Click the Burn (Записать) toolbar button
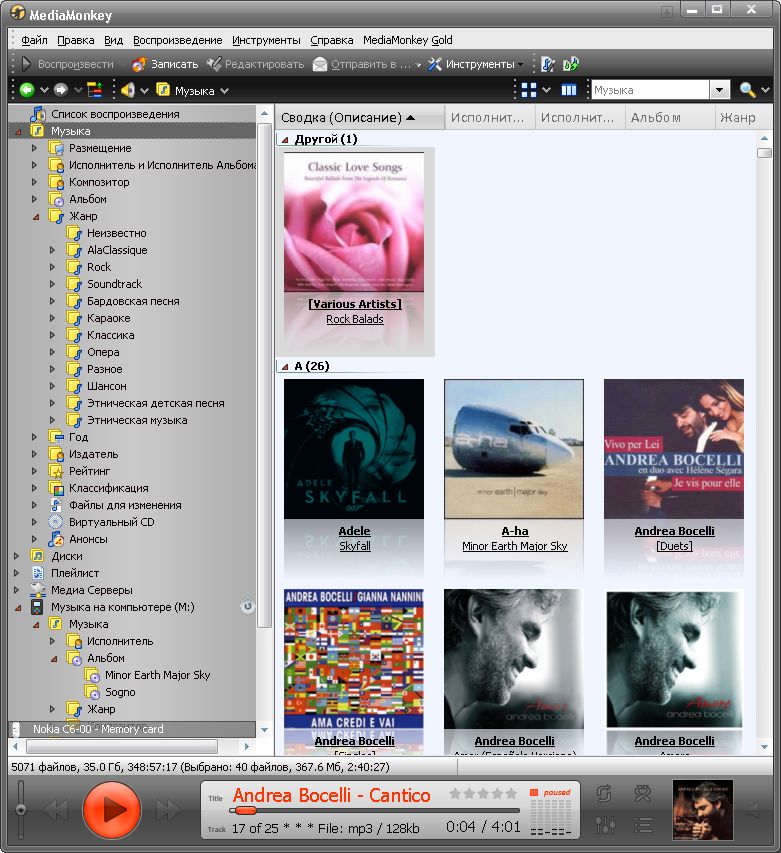 click(x=165, y=64)
